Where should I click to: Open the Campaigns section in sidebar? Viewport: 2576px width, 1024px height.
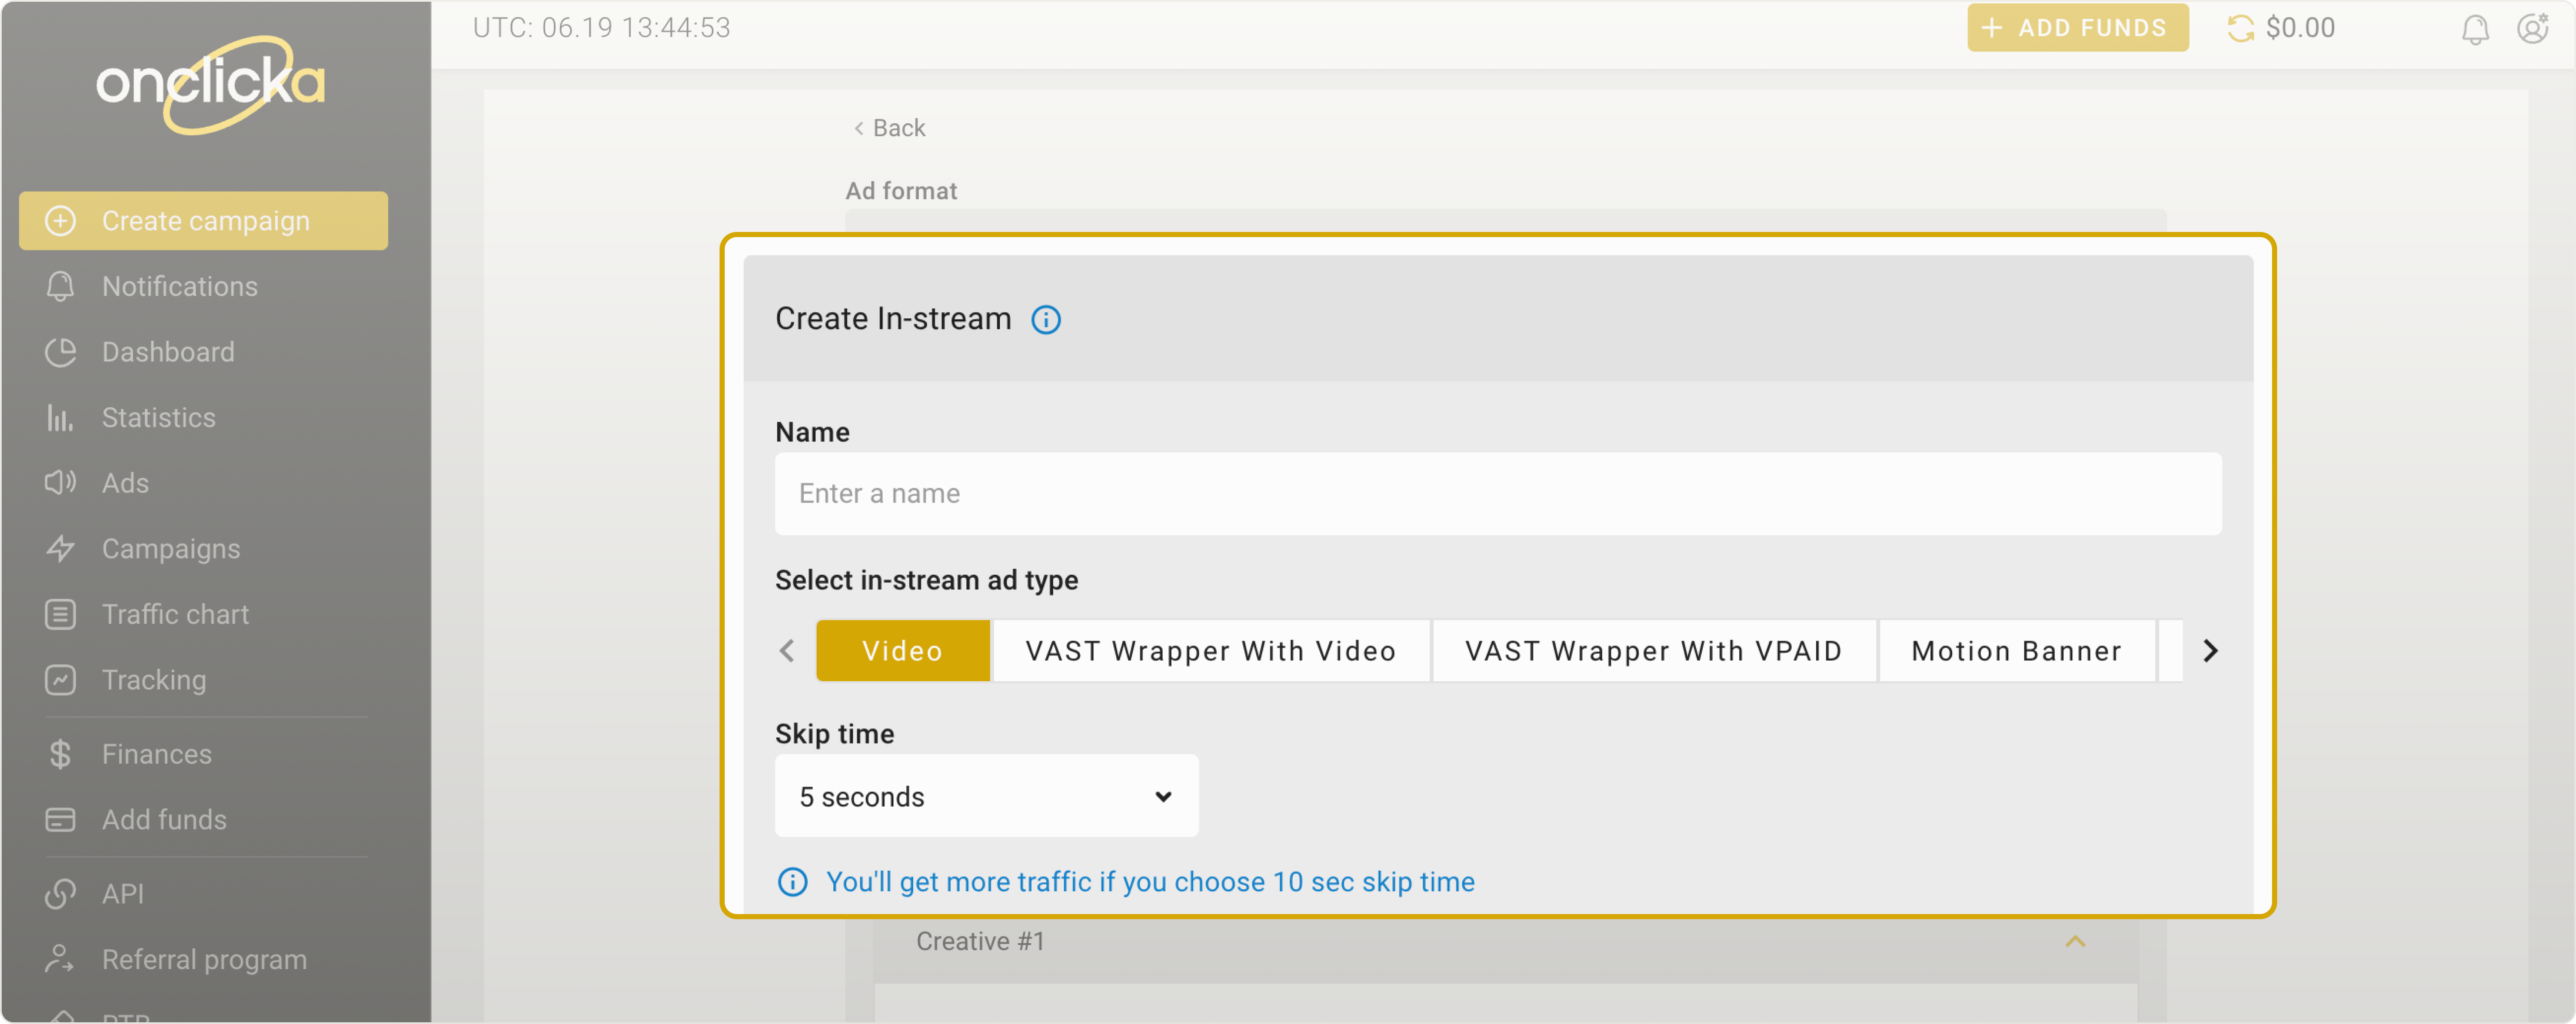click(170, 549)
